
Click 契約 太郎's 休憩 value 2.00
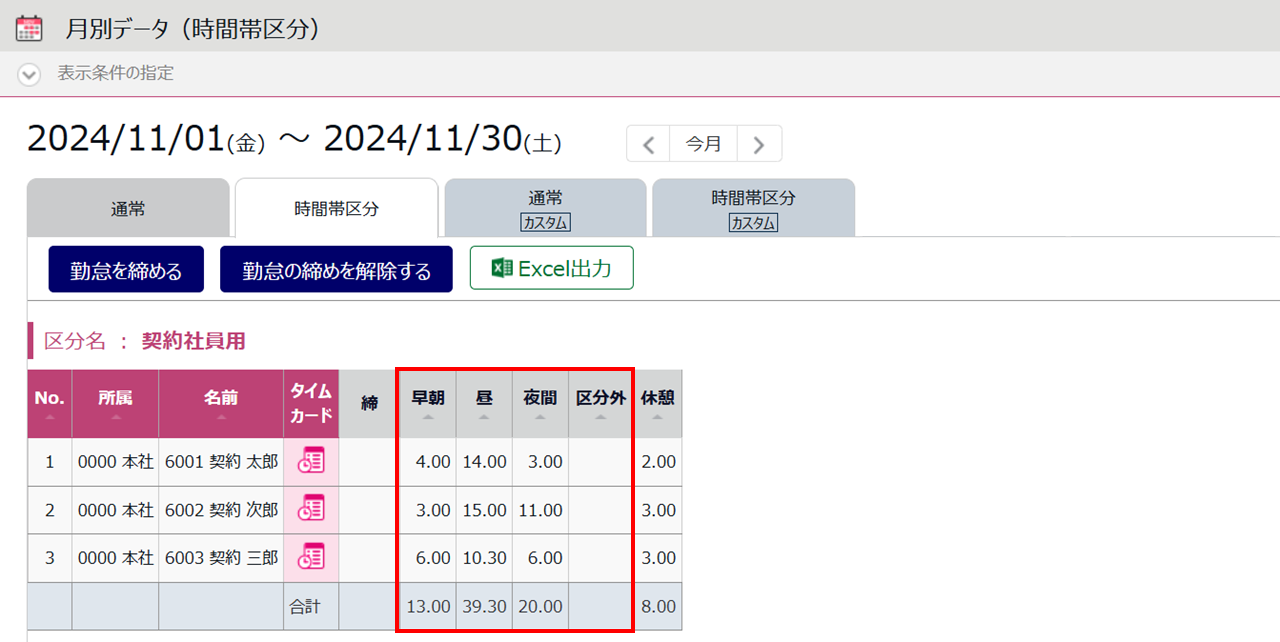tap(658, 462)
